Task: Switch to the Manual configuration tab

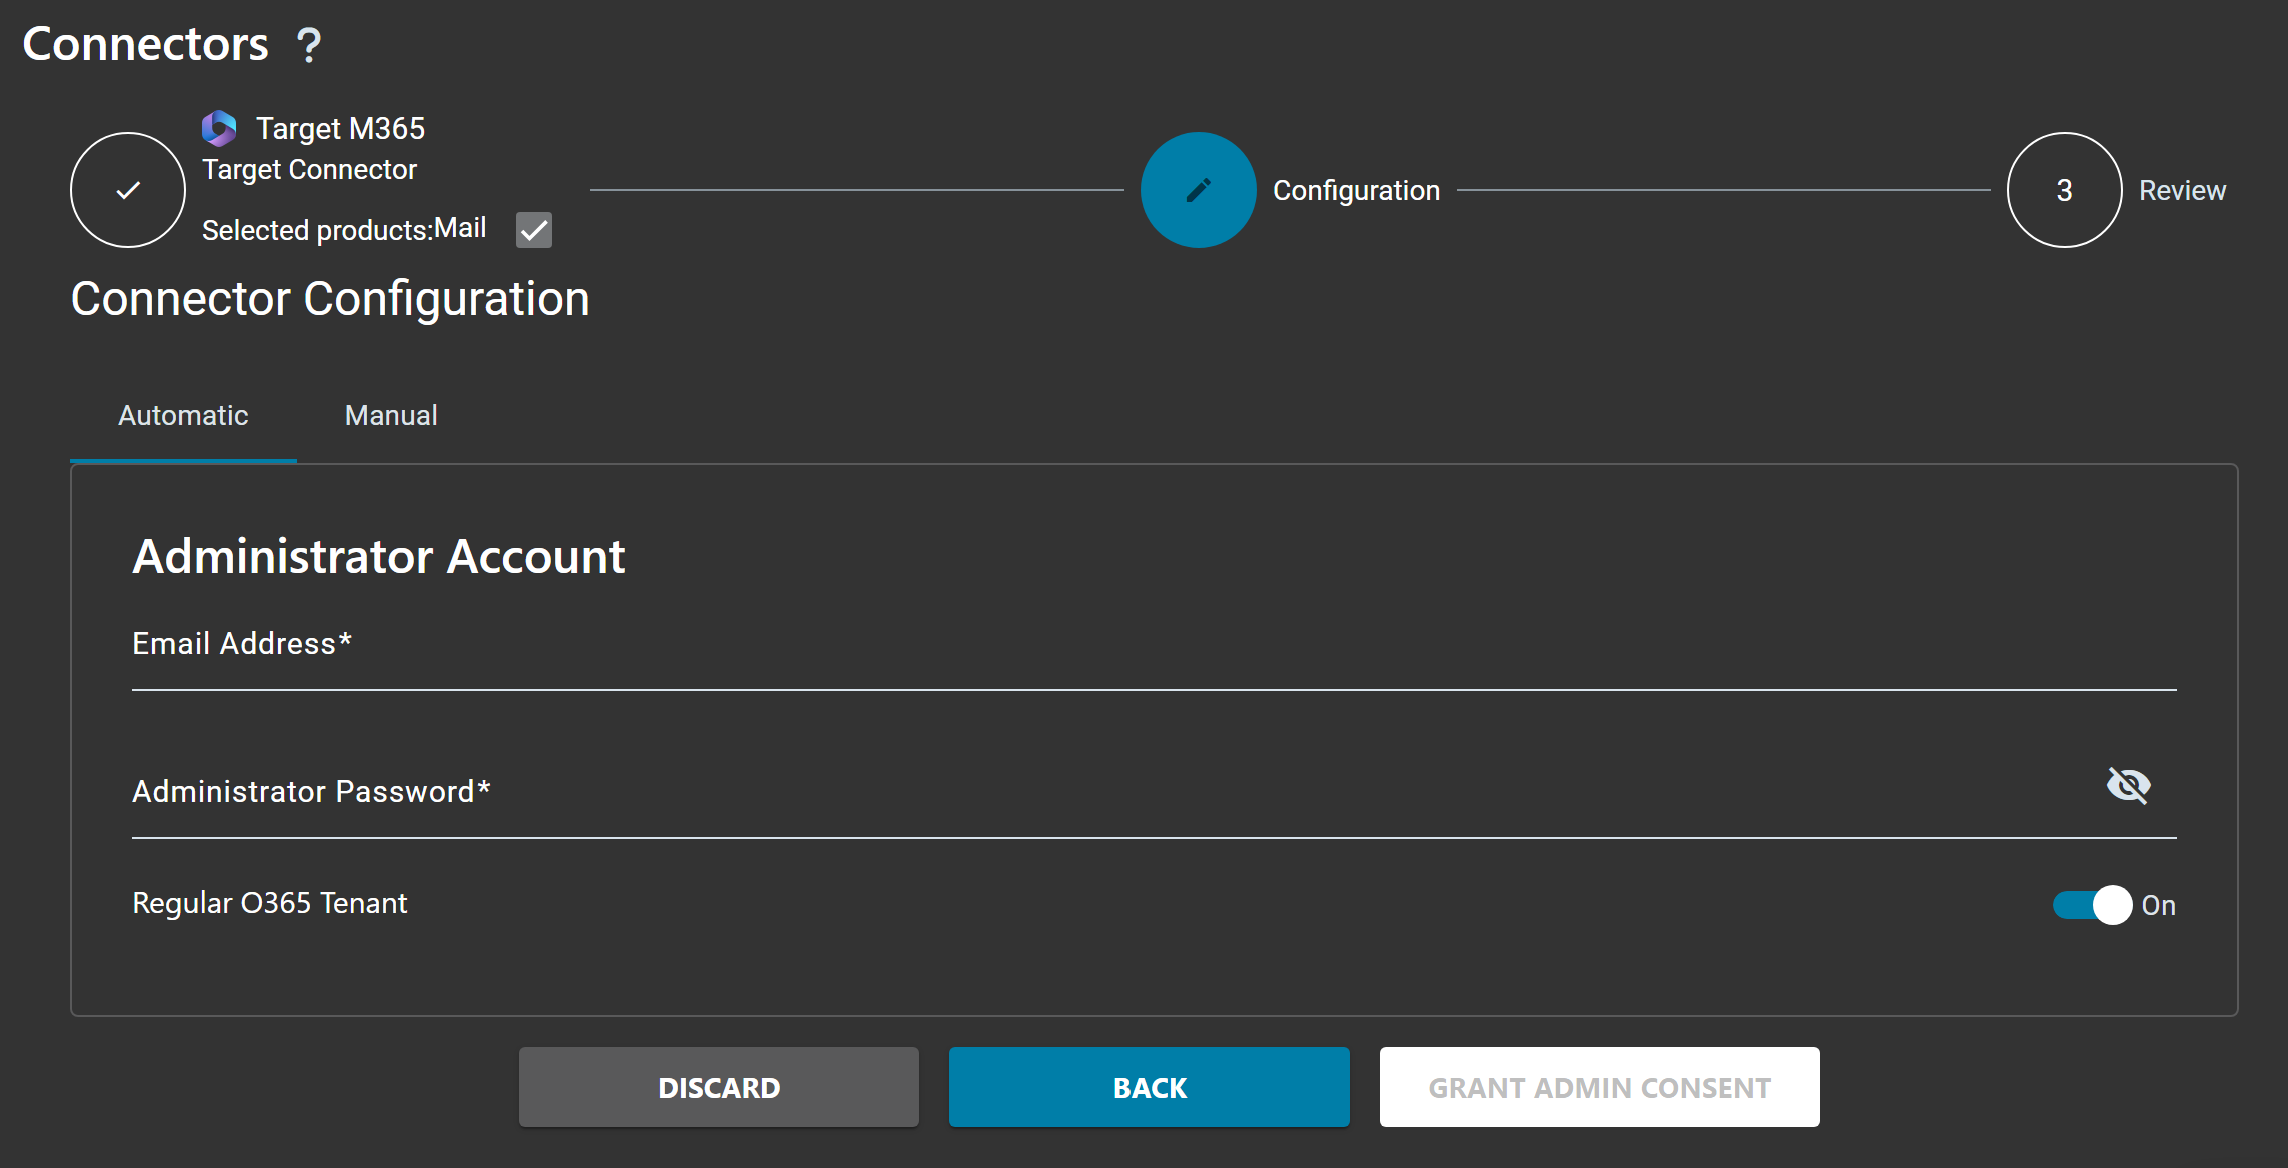Action: (391, 415)
